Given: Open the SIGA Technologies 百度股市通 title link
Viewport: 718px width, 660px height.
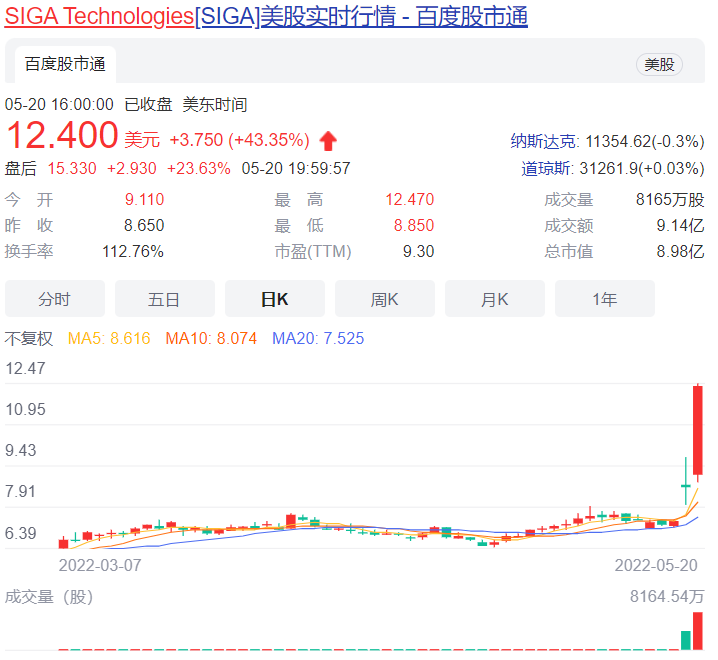Looking at the screenshot, I should click(x=266, y=16).
